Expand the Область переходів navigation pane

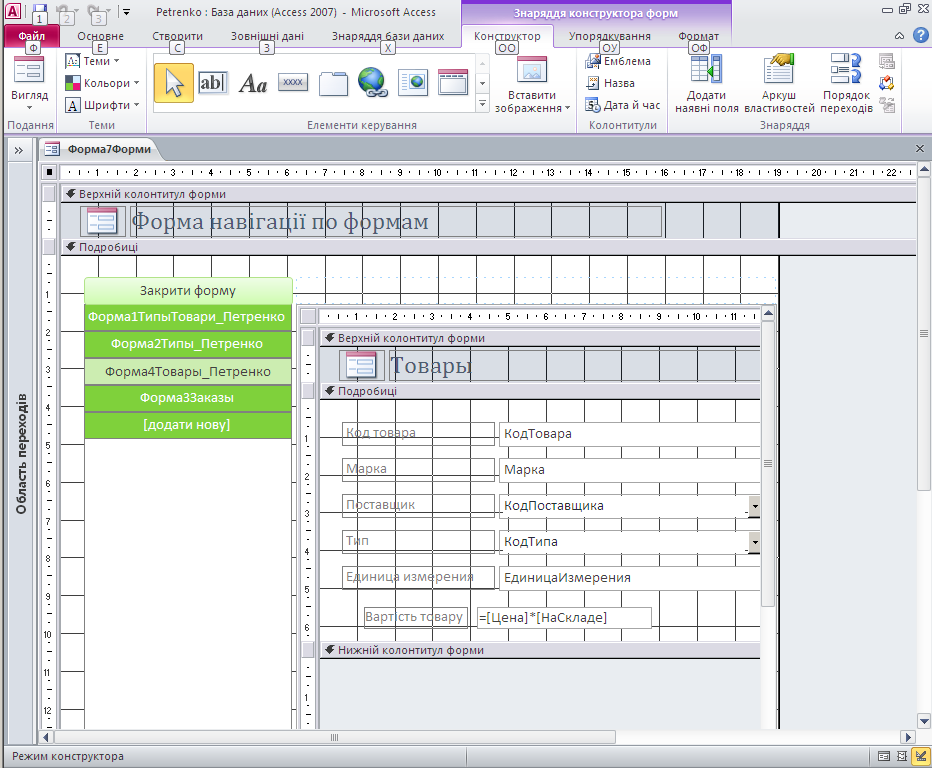coord(19,150)
